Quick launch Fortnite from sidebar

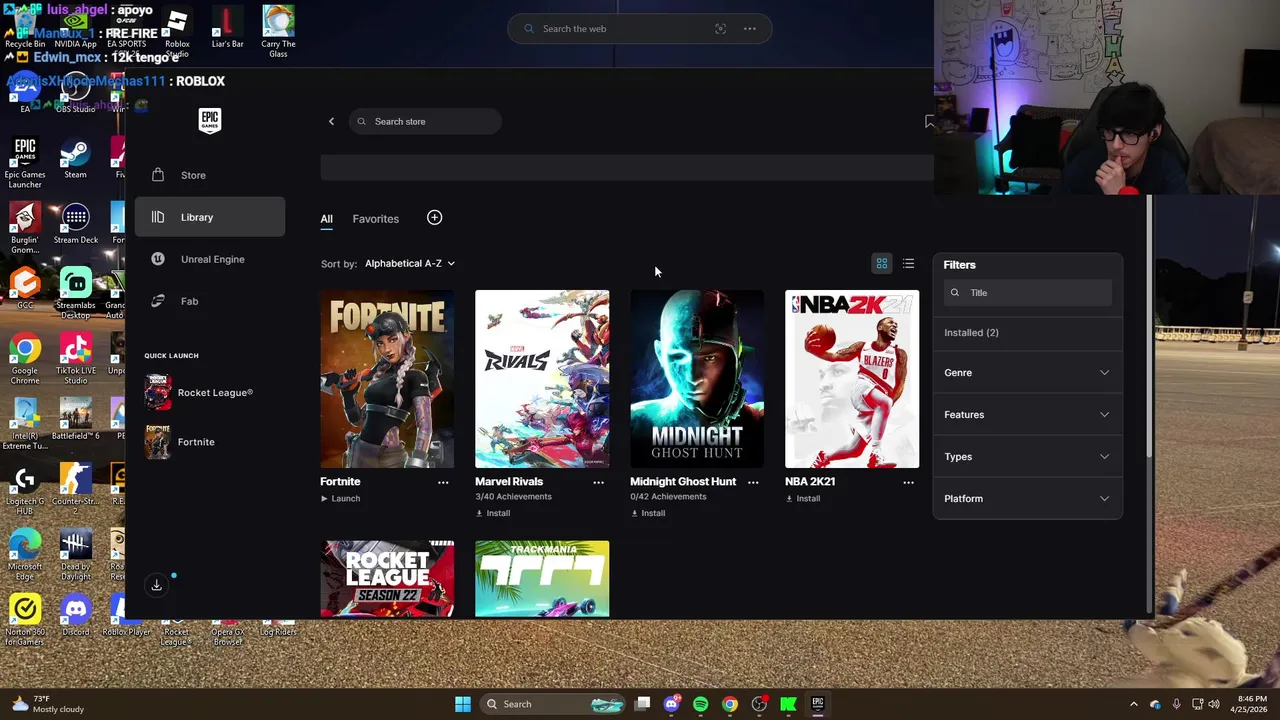tap(180, 442)
